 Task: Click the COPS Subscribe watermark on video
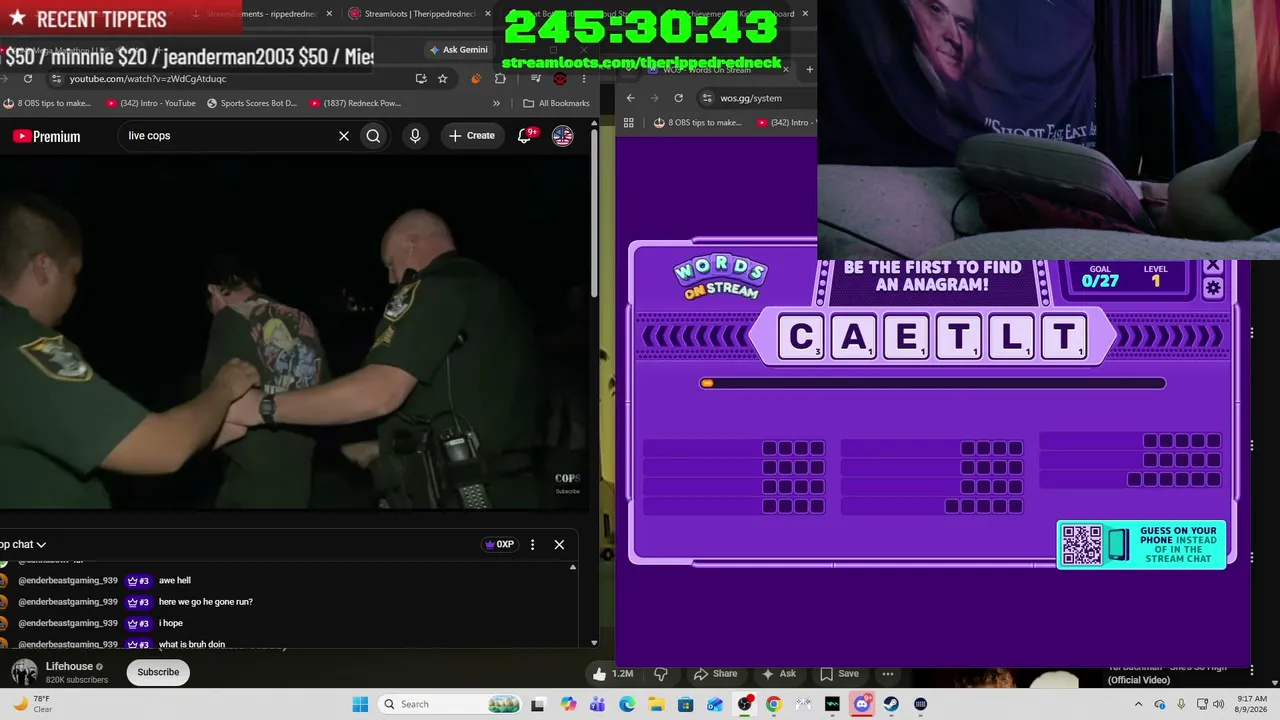[567, 484]
